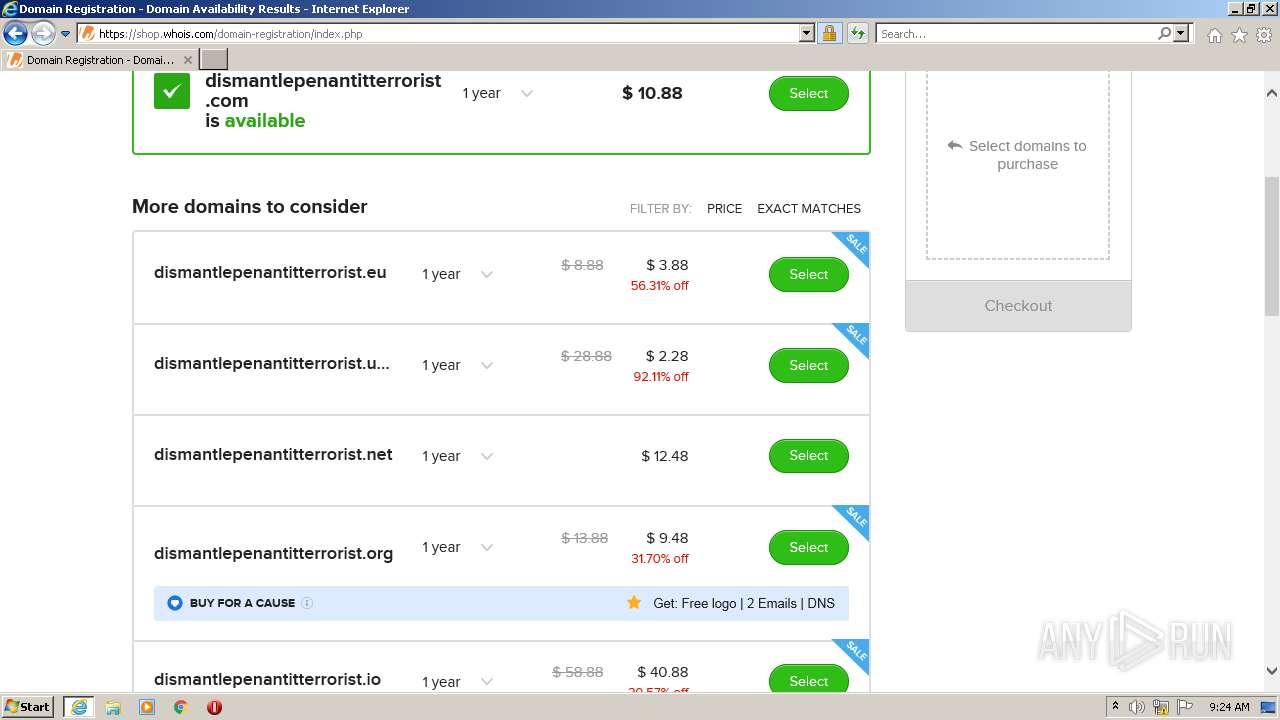Select the .com domain at $10.88

pyautogui.click(x=808, y=93)
